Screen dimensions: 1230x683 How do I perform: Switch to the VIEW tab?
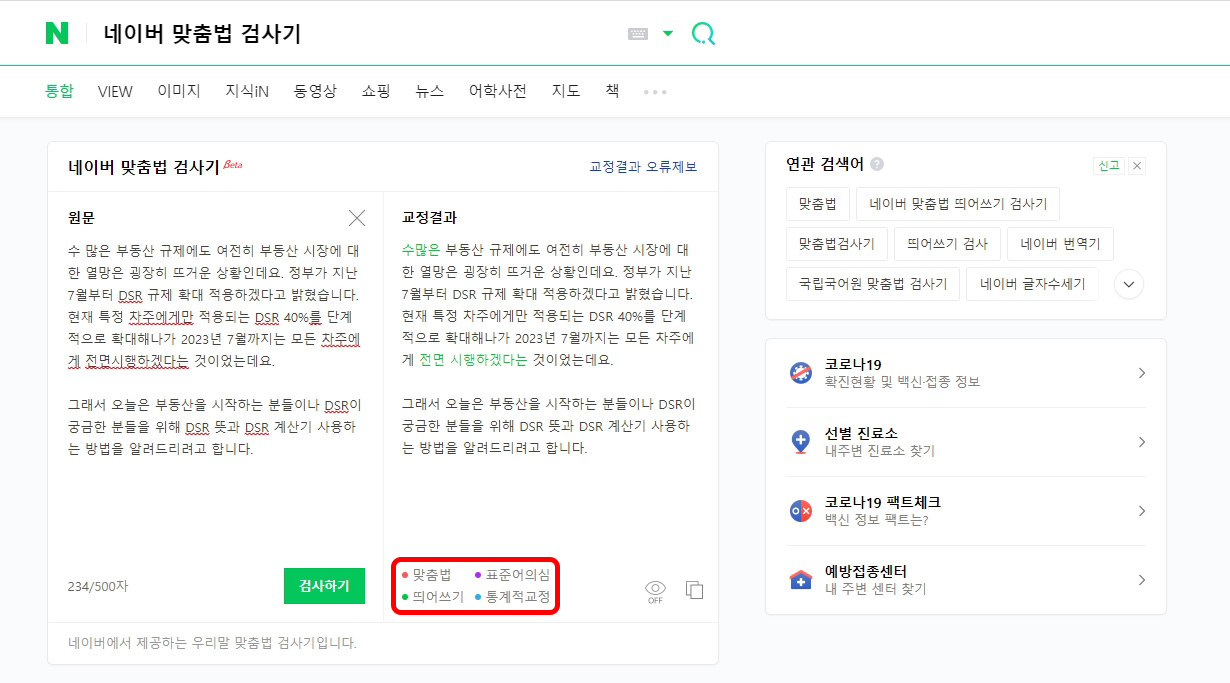[115, 91]
